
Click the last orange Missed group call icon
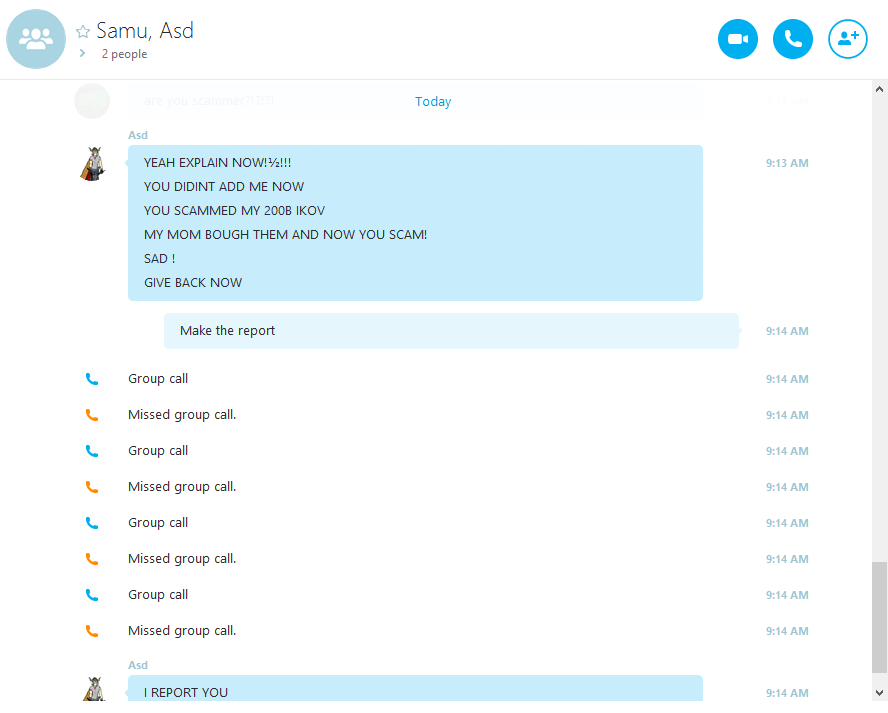click(92, 631)
